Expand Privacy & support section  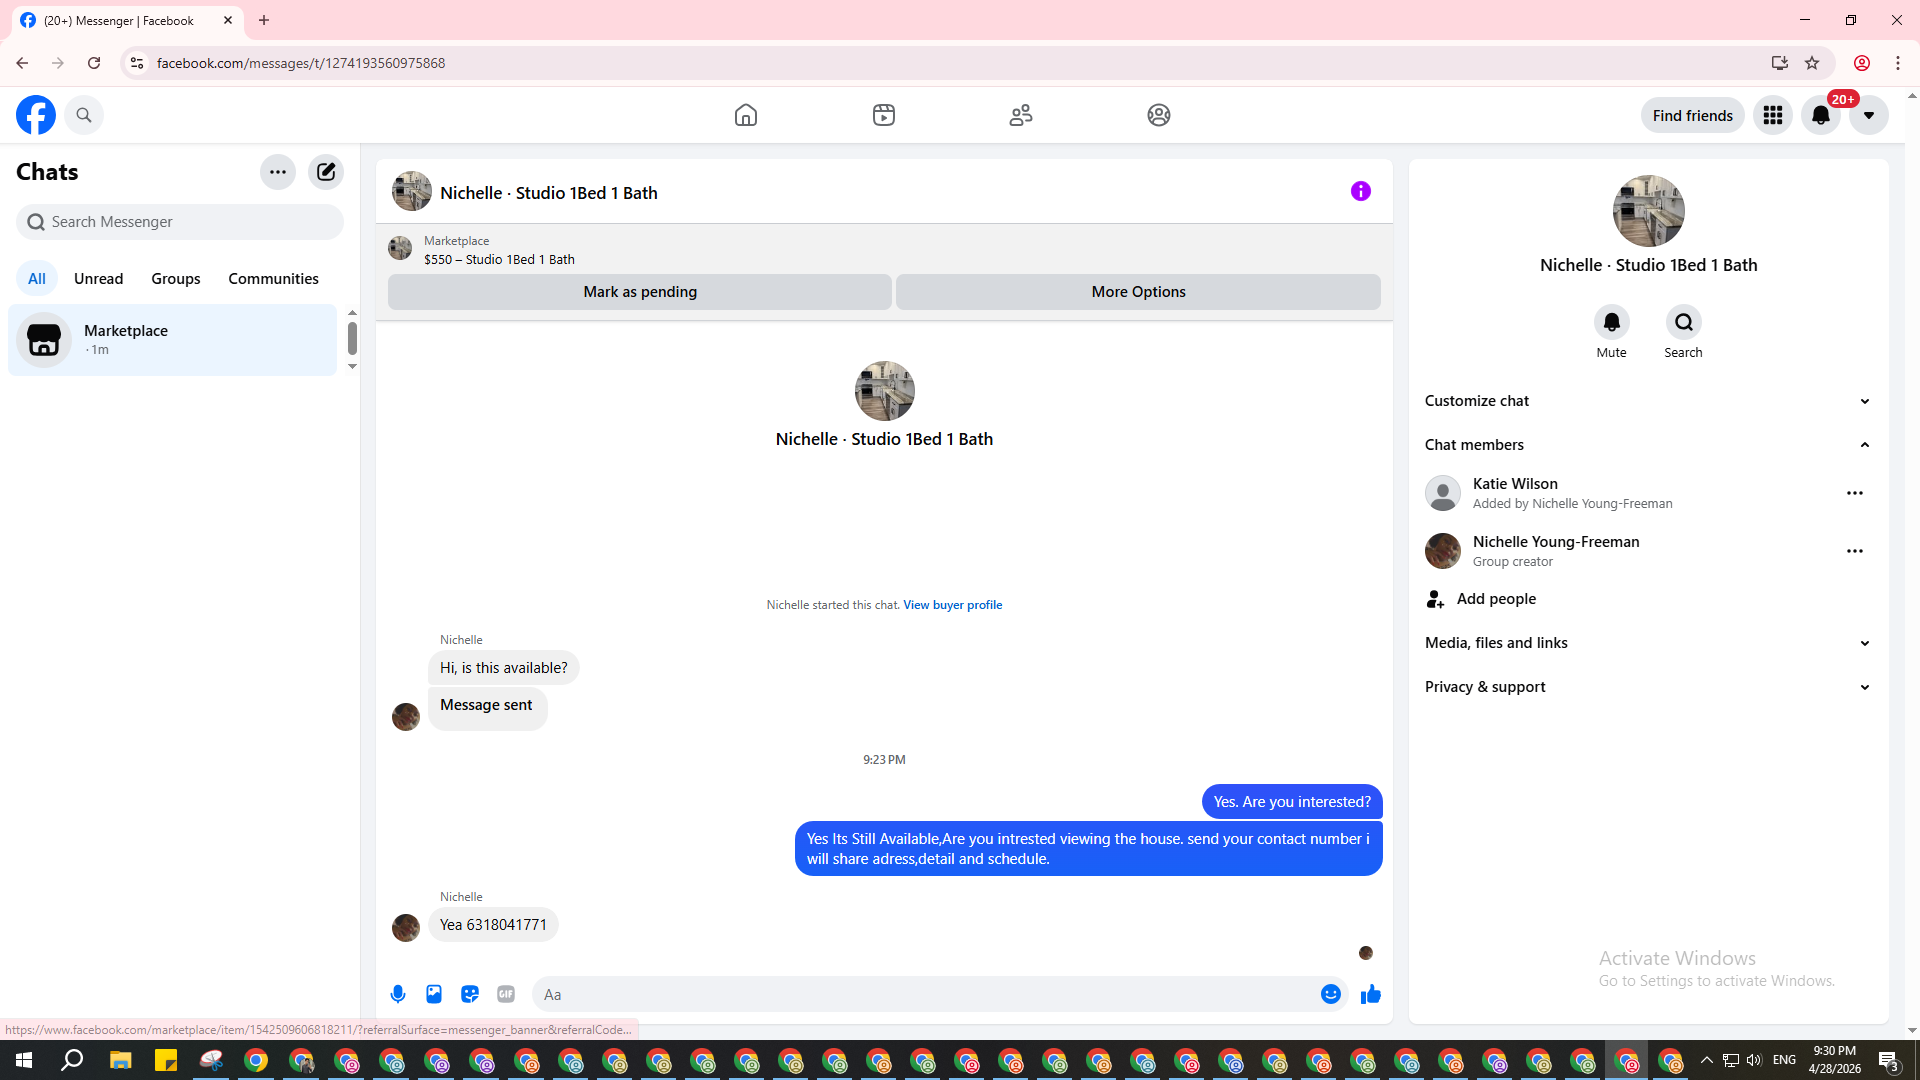pyautogui.click(x=1864, y=687)
